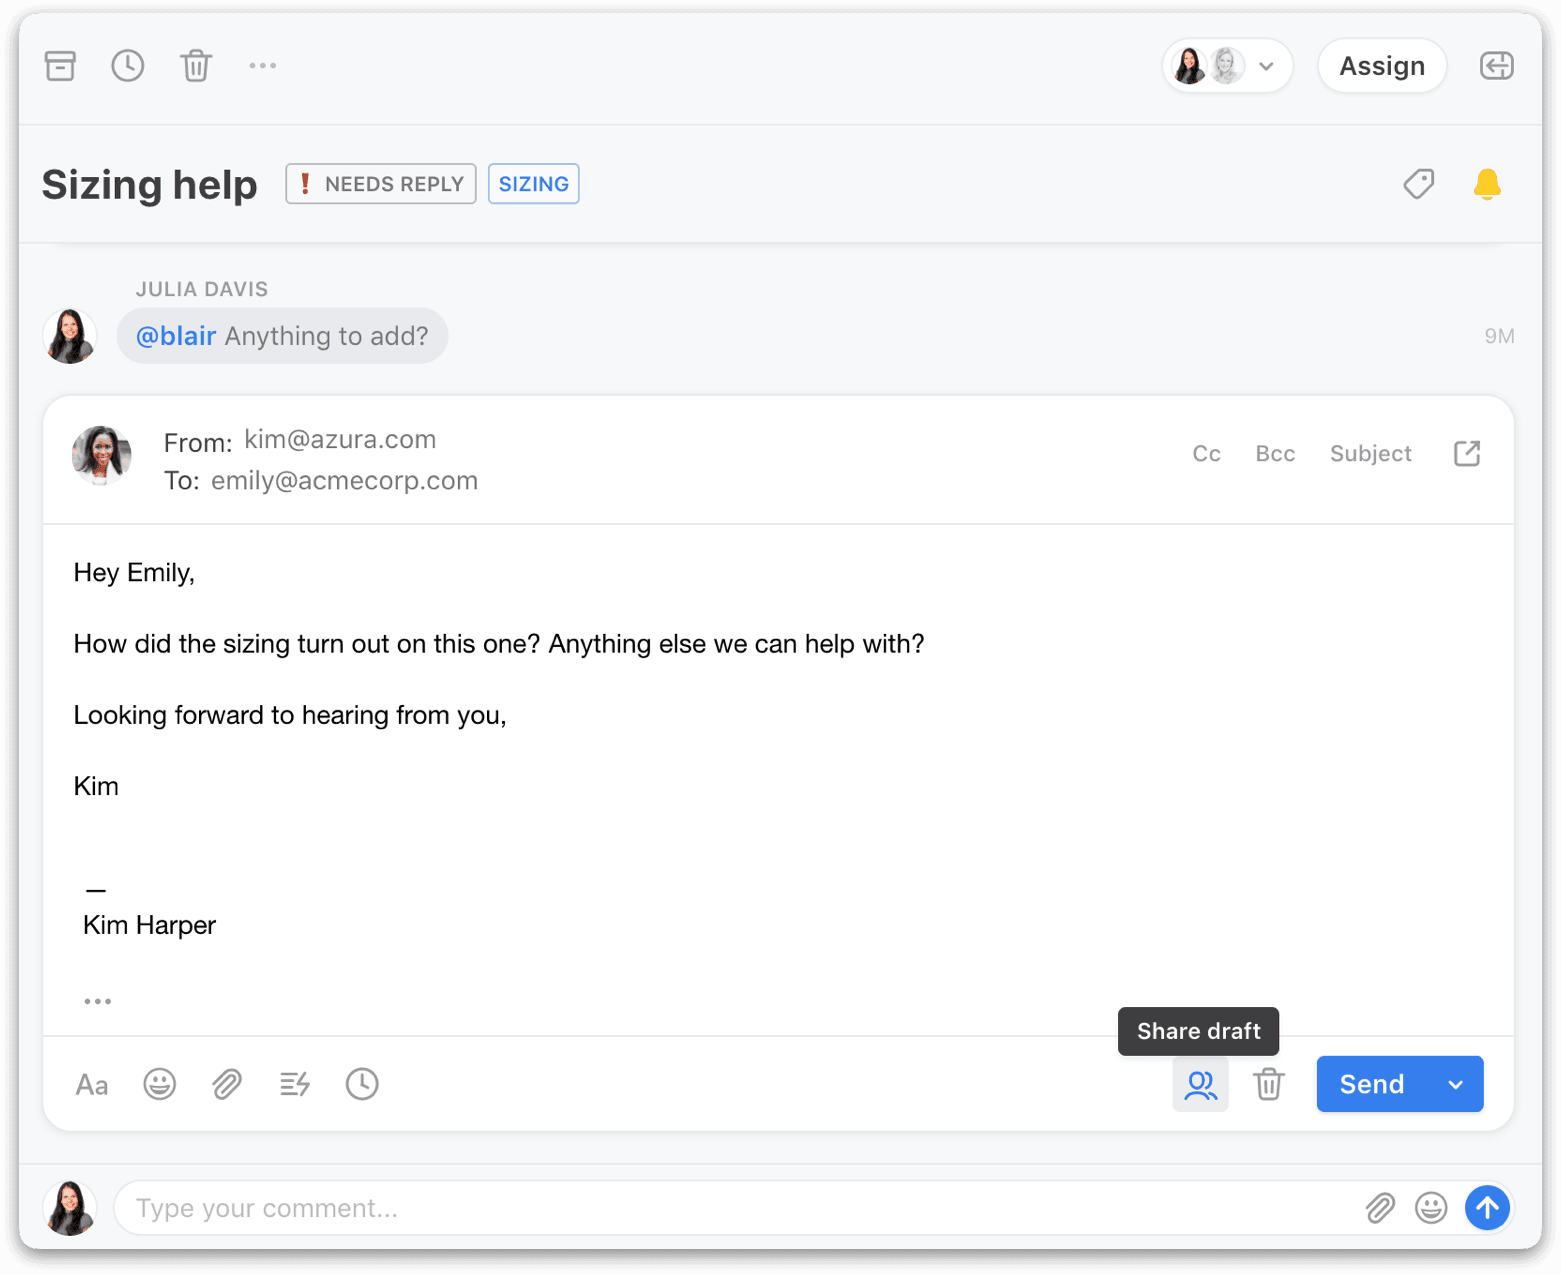Click Julia Davis's avatar beside comment
1561x1274 pixels.
(70, 336)
